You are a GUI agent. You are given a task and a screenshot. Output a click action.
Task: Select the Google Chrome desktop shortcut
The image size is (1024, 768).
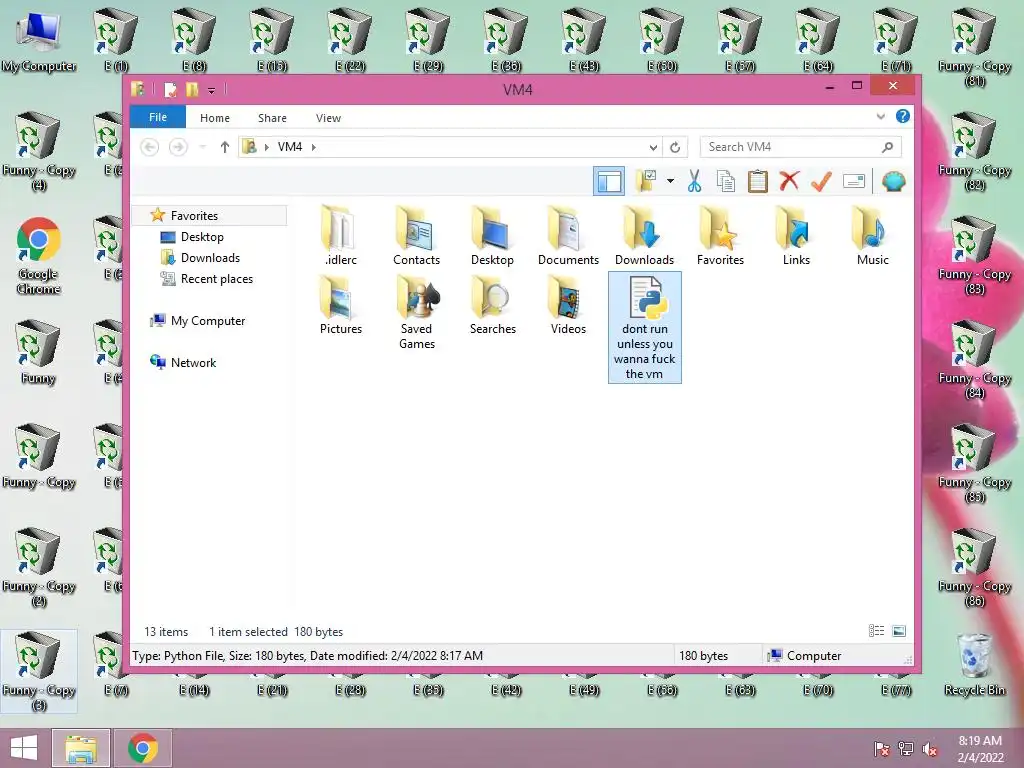point(39,255)
